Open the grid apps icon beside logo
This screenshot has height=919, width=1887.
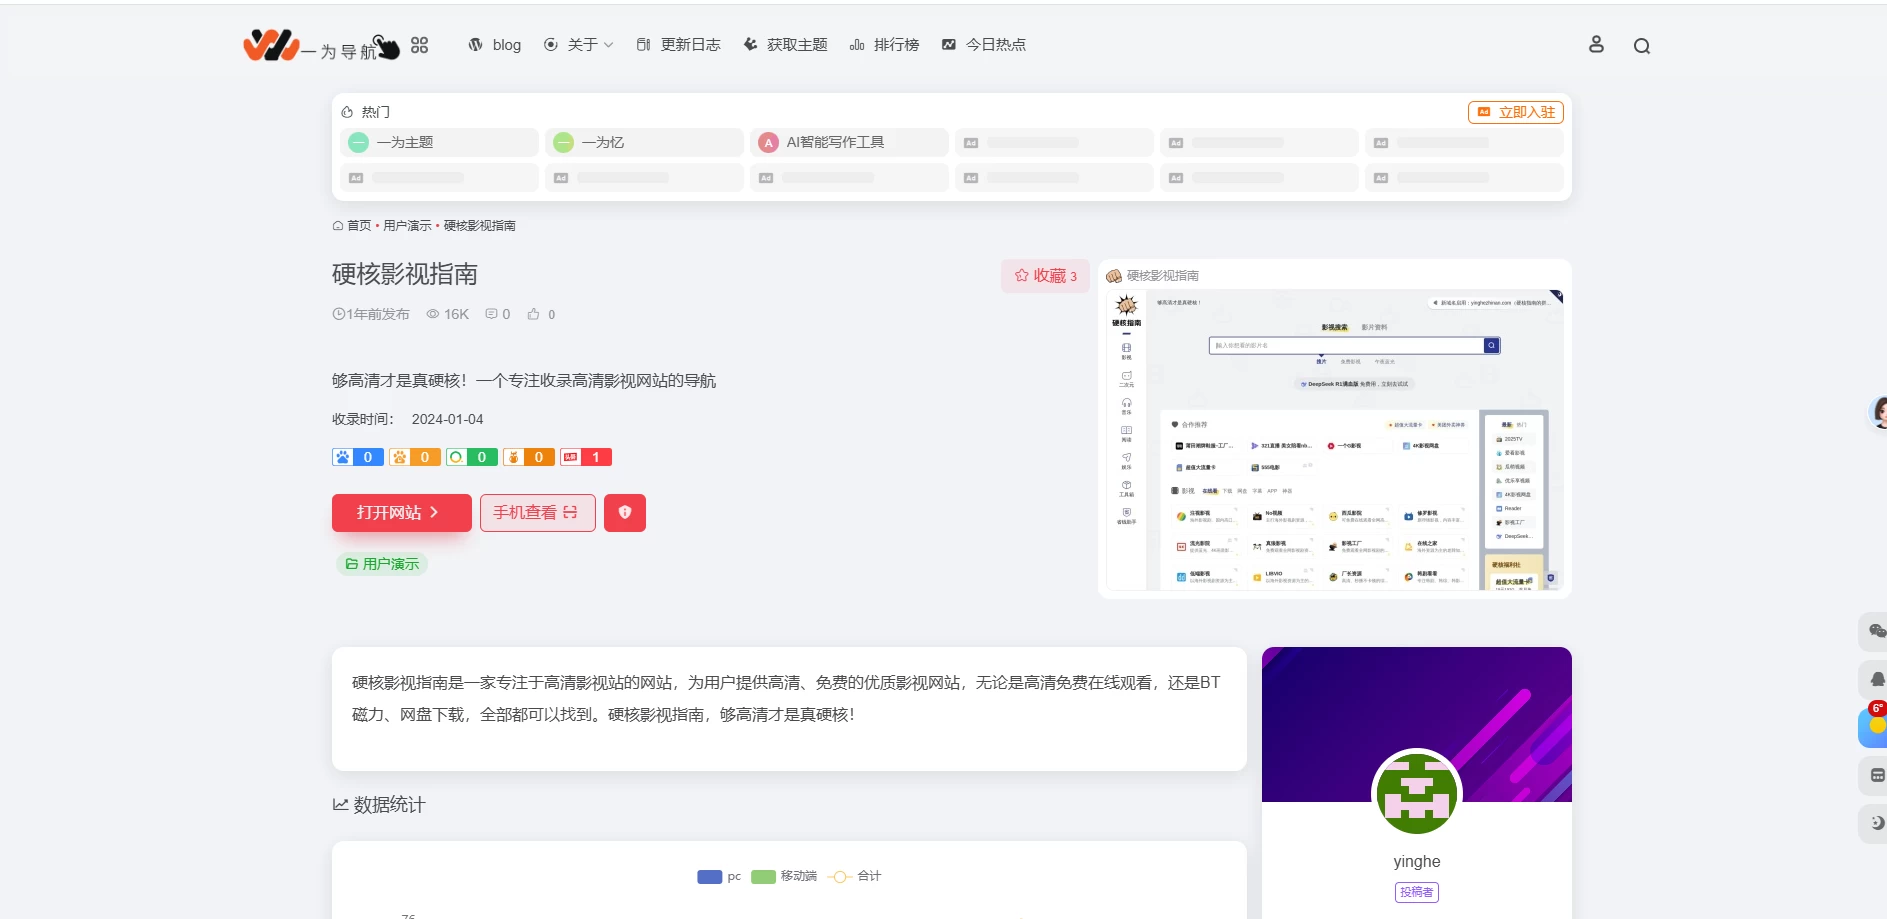click(x=419, y=45)
